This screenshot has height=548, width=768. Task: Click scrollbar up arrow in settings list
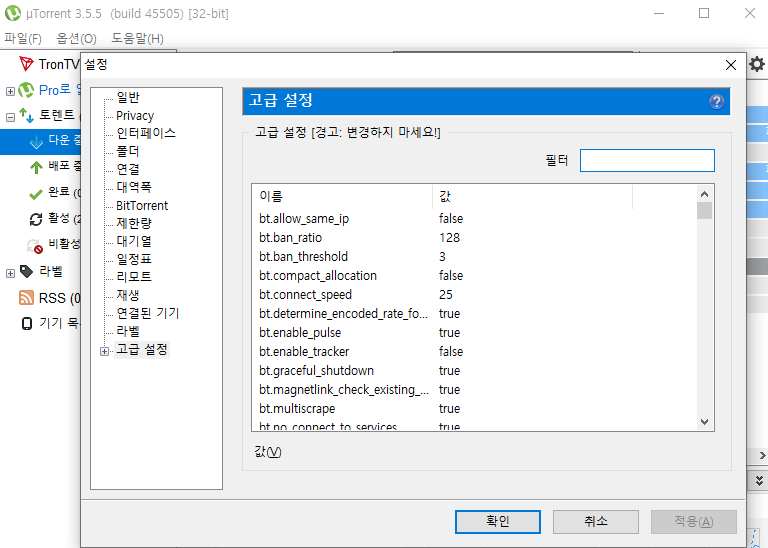(x=704, y=194)
